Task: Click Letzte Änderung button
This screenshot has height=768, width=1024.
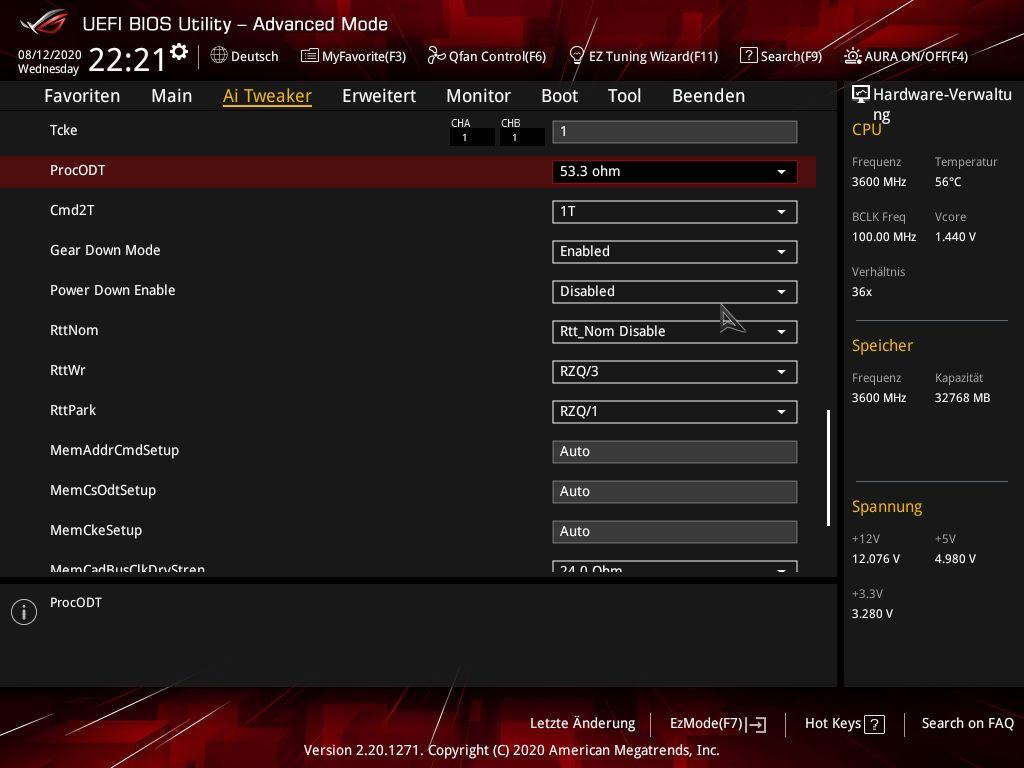Action: (583, 724)
